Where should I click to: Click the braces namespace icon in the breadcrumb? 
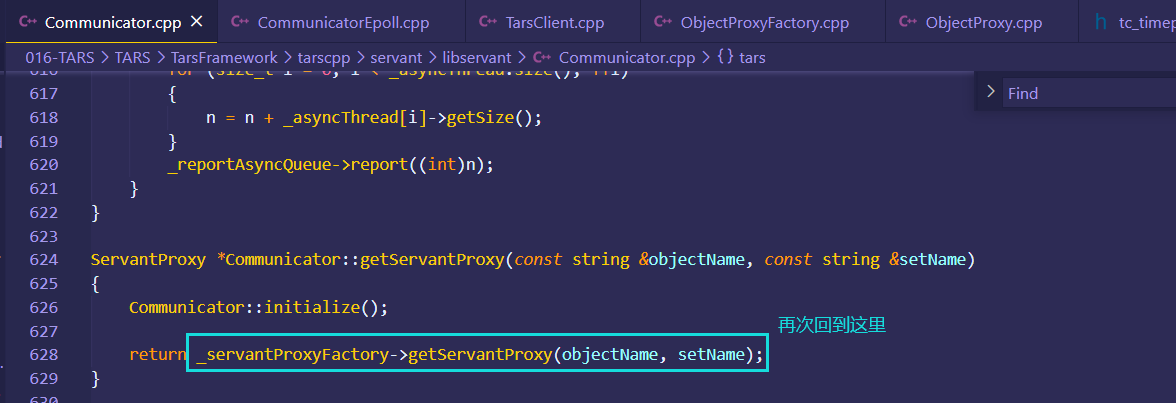[x=725, y=57]
